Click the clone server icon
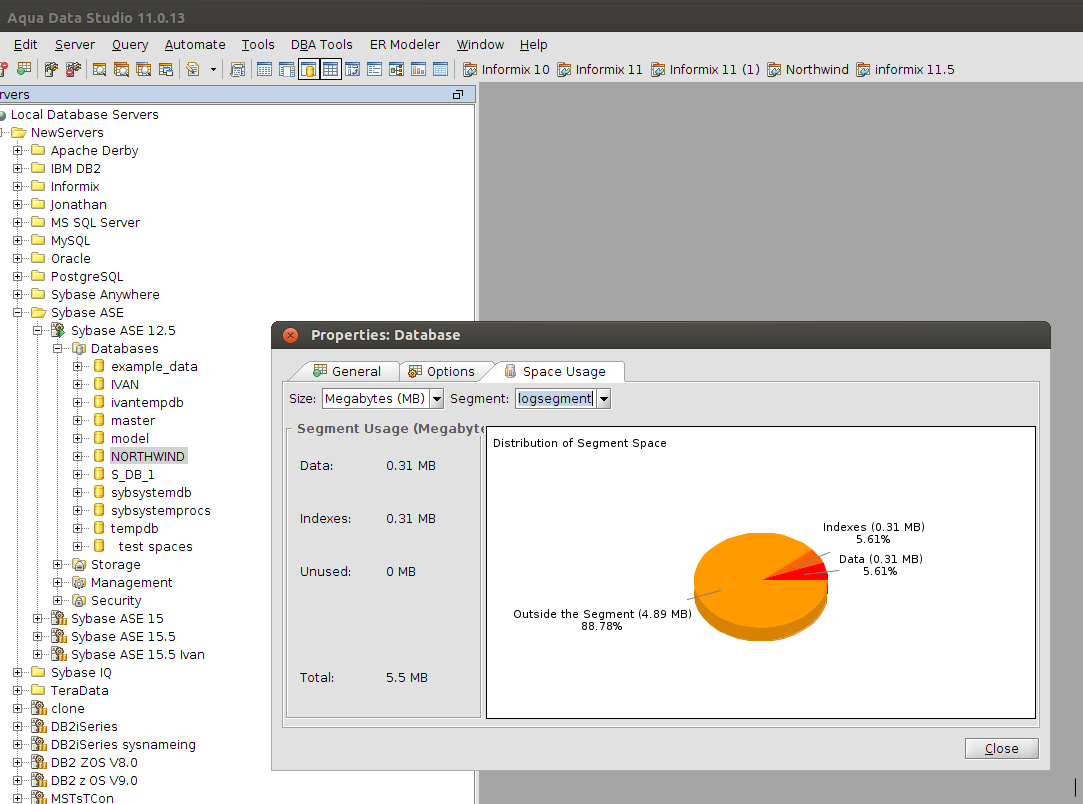The height and width of the screenshot is (804, 1083). (x=39, y=708)
